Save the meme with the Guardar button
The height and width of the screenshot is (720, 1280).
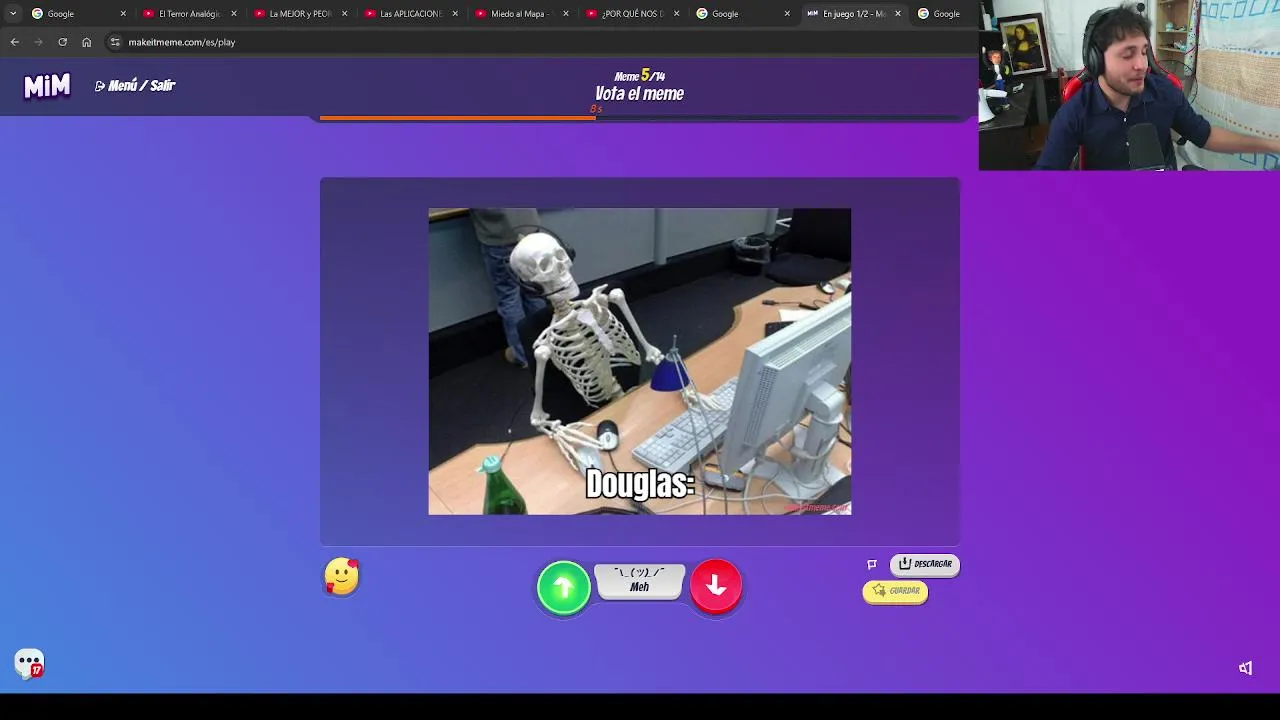[895, 591]
